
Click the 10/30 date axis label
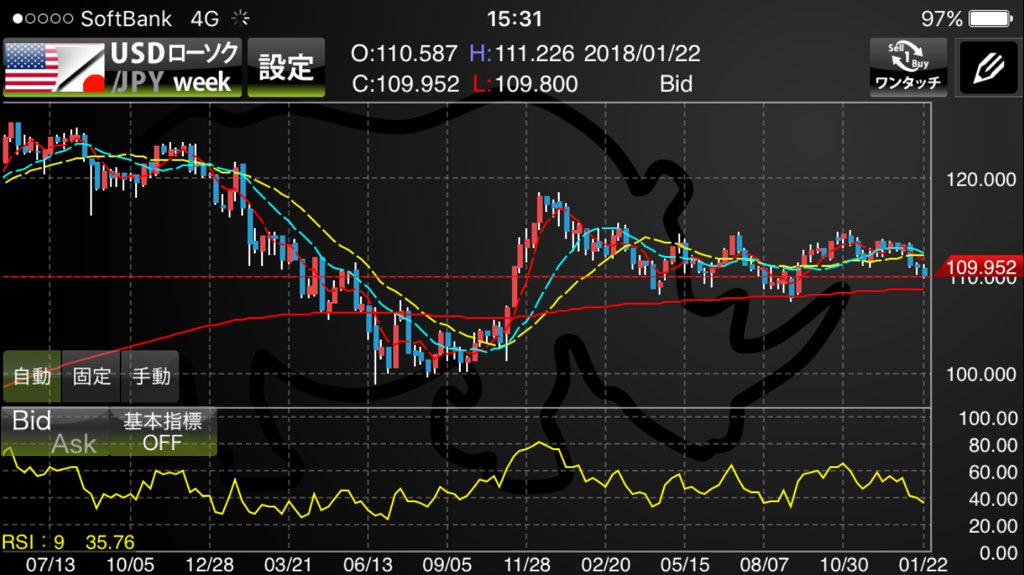tap(844, 565)
